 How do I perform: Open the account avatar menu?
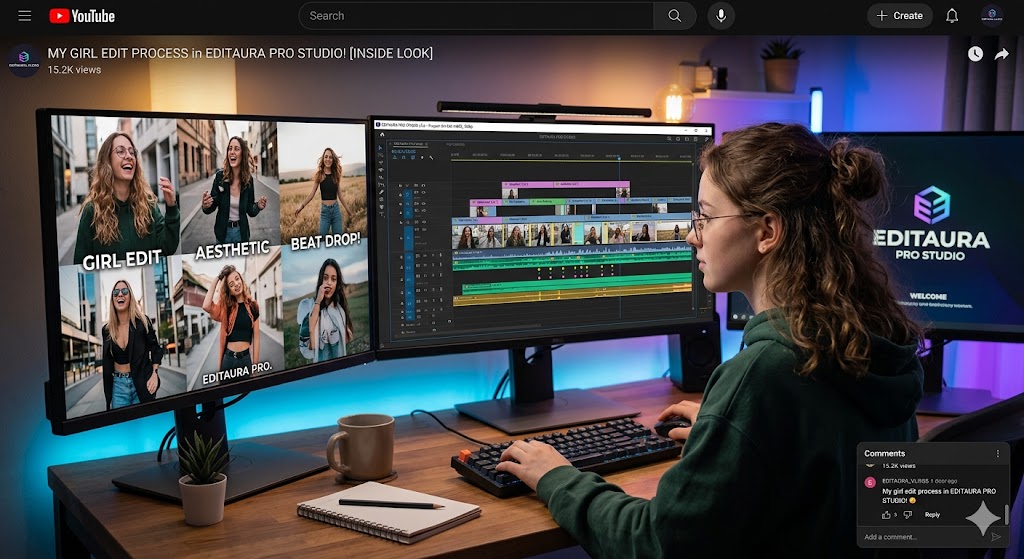click(x=991, y=16)
